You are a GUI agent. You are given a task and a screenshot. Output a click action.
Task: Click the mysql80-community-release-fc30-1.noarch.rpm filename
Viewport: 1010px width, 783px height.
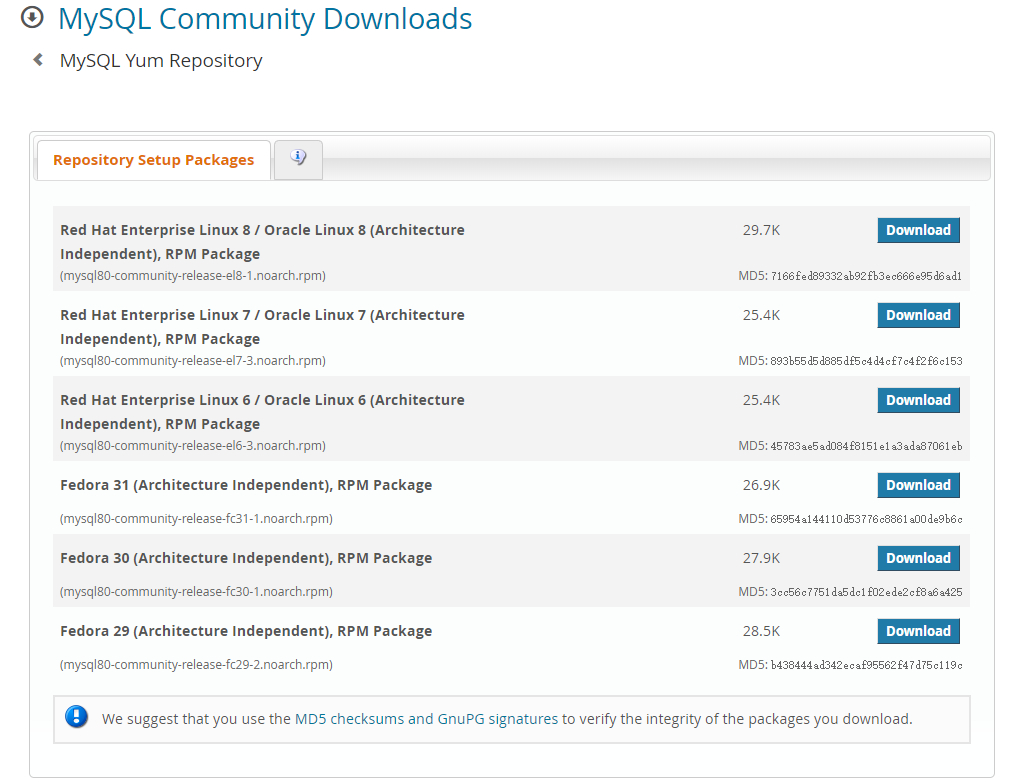point(196,591)
